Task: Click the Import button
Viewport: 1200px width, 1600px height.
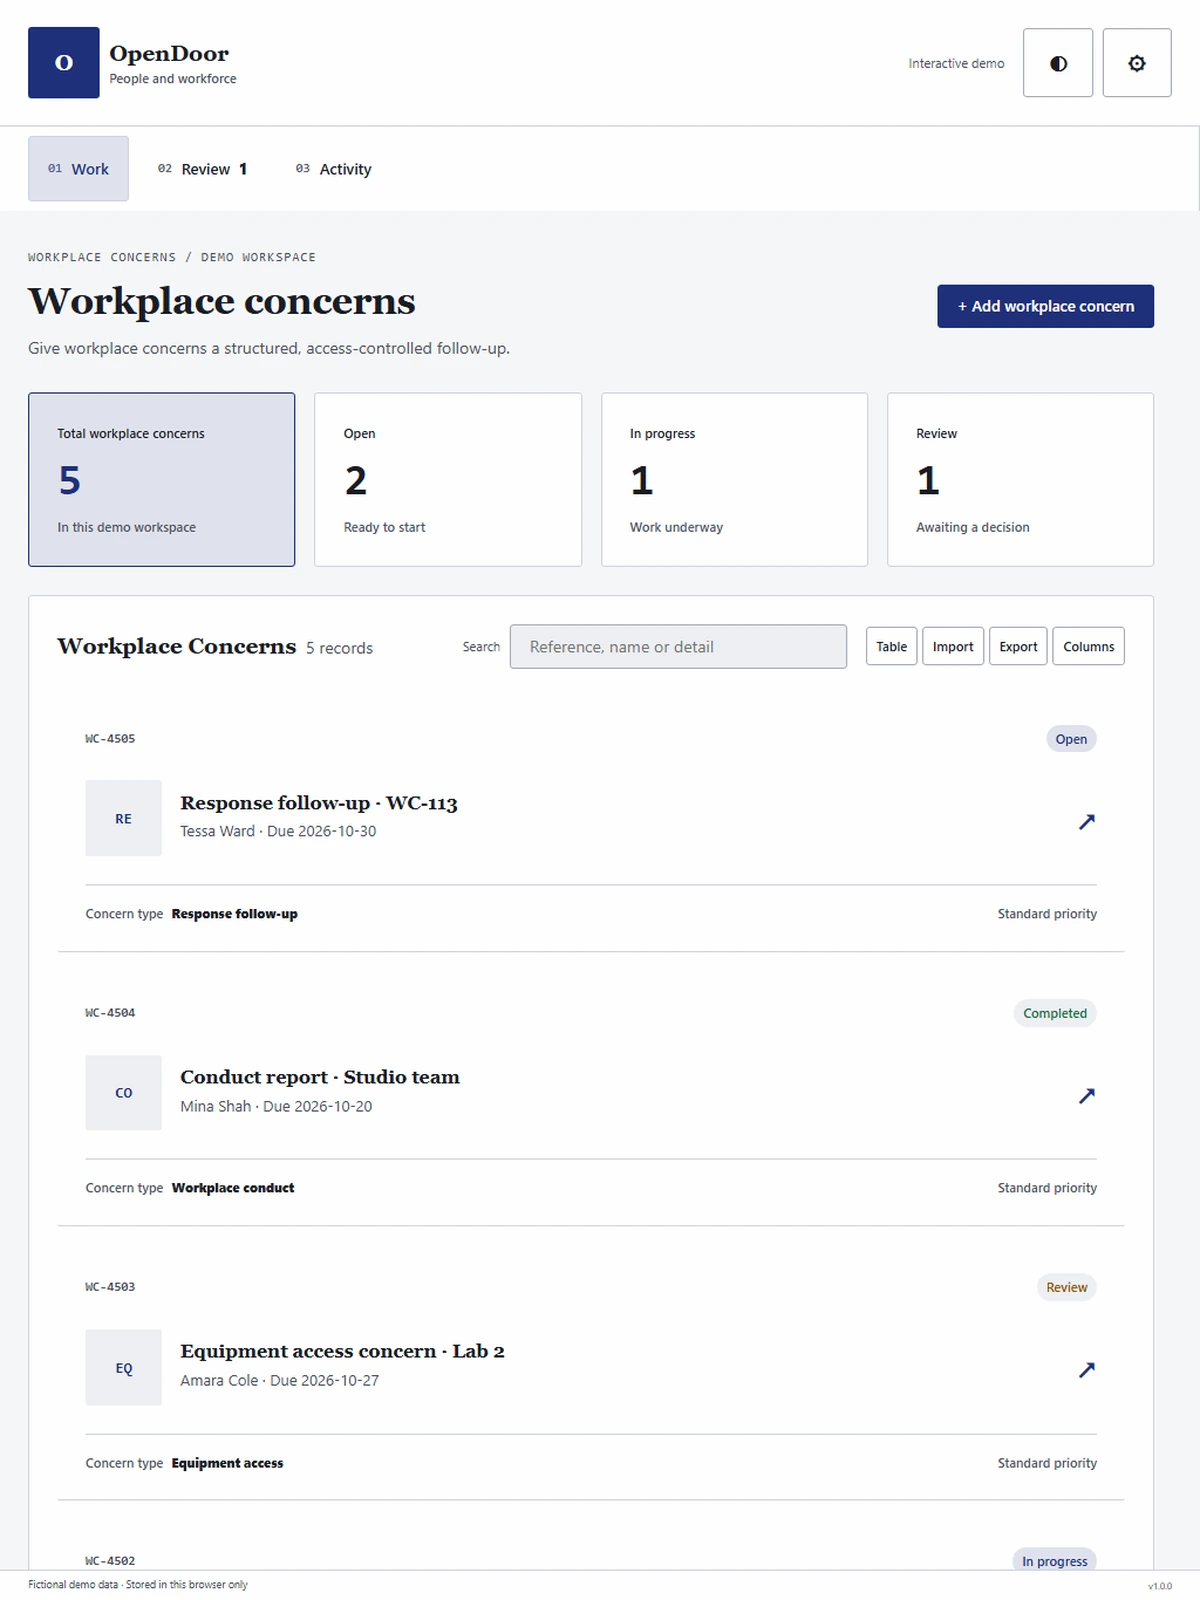Action: coord(953,647)
